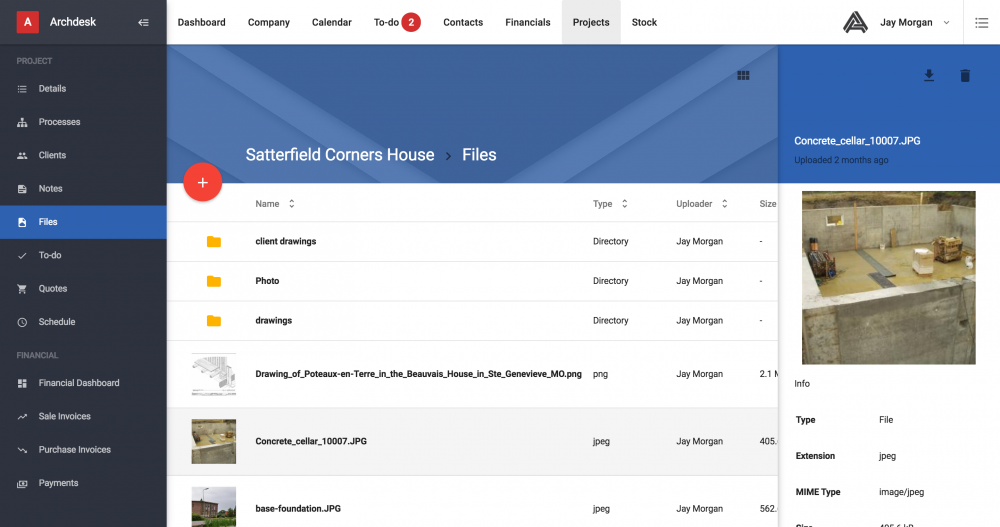Select the Photo directory name
Image resolution: width=1000 pixels, height=527 pixels.
(x=267, y=281)
